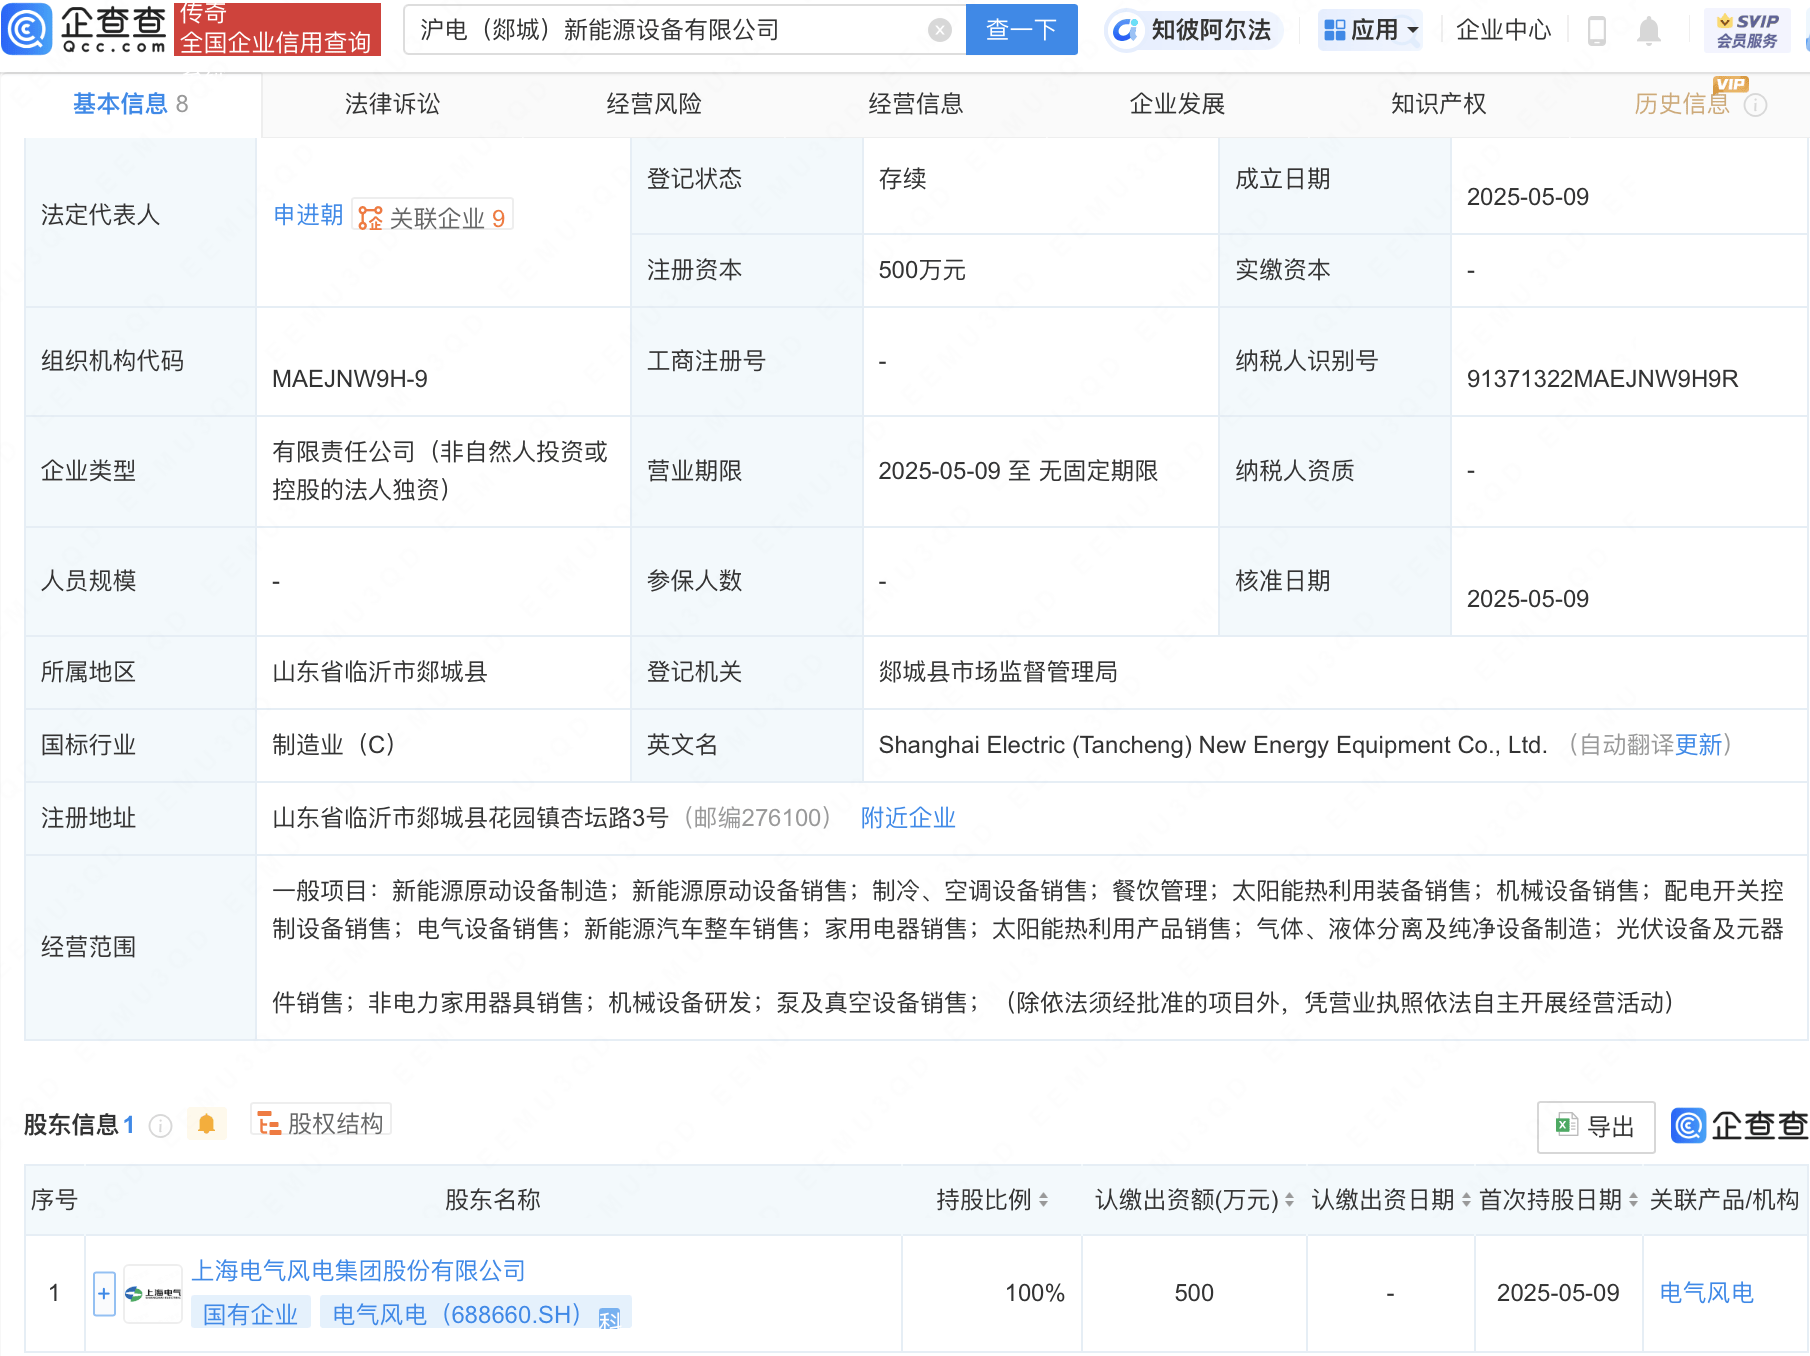Screen dimensions: 1810x1356
Task: Clear the search box text
Action: (939, 30)
